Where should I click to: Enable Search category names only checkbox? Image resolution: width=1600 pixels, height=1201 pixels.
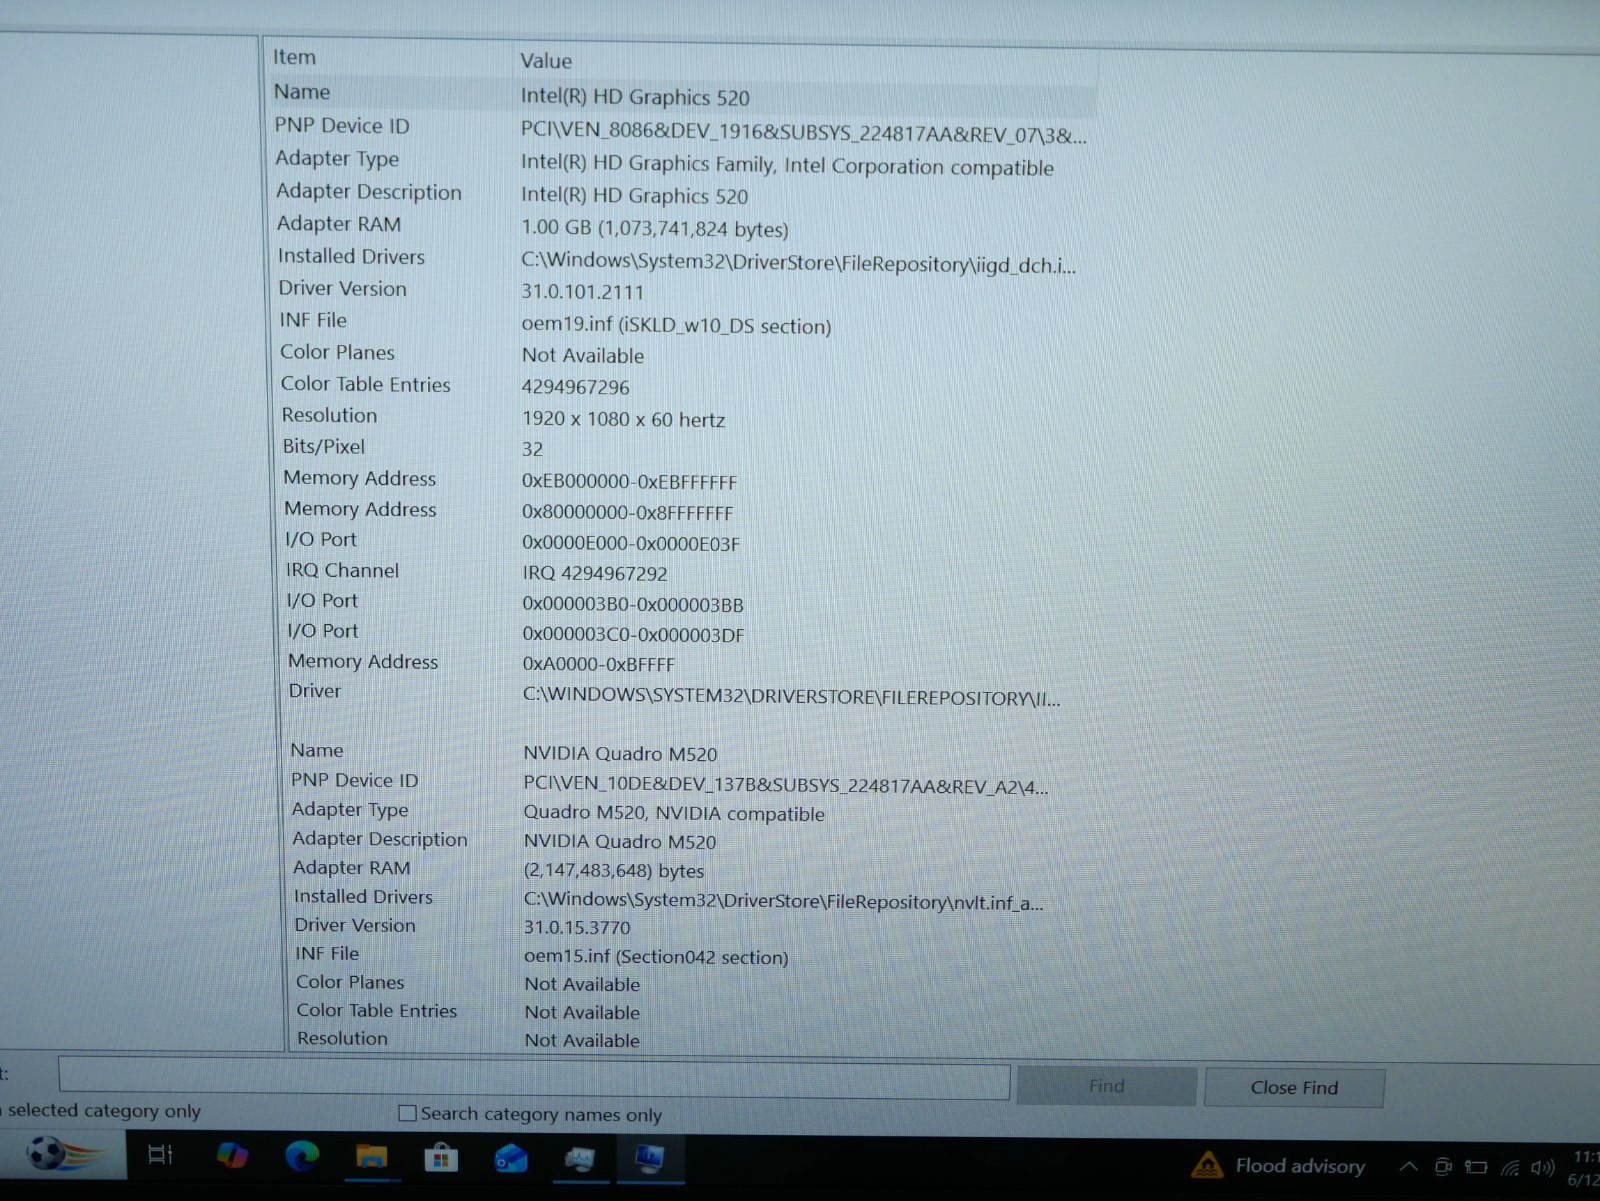tap(407, 1113)
